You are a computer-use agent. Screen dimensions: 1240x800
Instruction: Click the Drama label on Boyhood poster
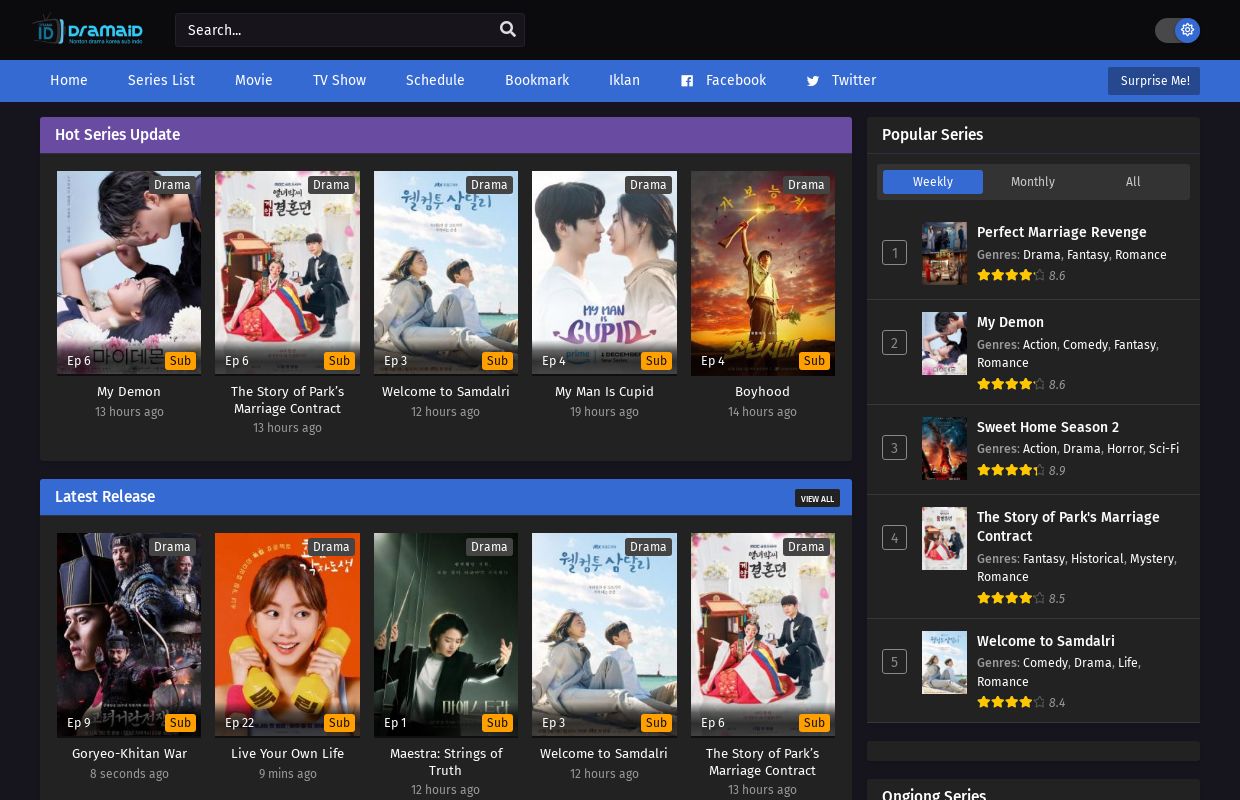coord(806,185)
